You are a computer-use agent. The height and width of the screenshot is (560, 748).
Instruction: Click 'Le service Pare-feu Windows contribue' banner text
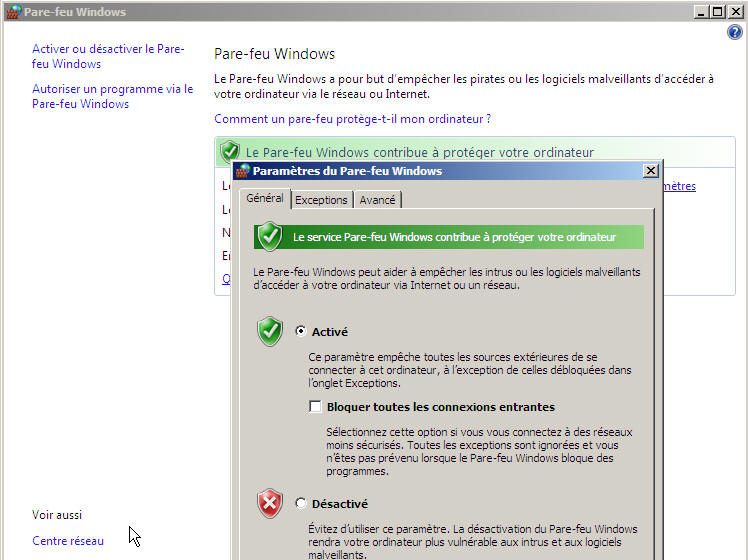(454, 237)
